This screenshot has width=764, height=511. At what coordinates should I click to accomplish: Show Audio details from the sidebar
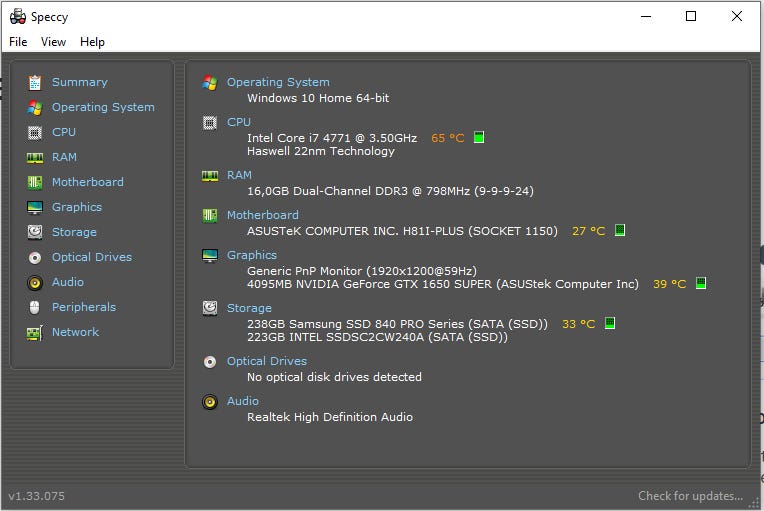68,282
